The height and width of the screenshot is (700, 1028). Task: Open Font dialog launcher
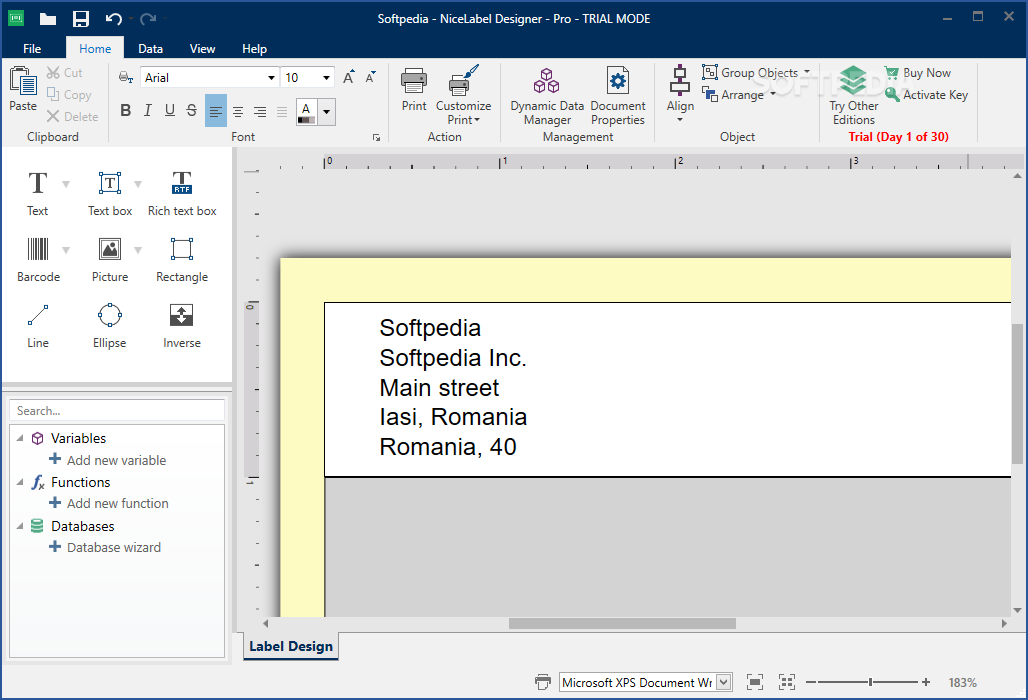click(376, 137)
